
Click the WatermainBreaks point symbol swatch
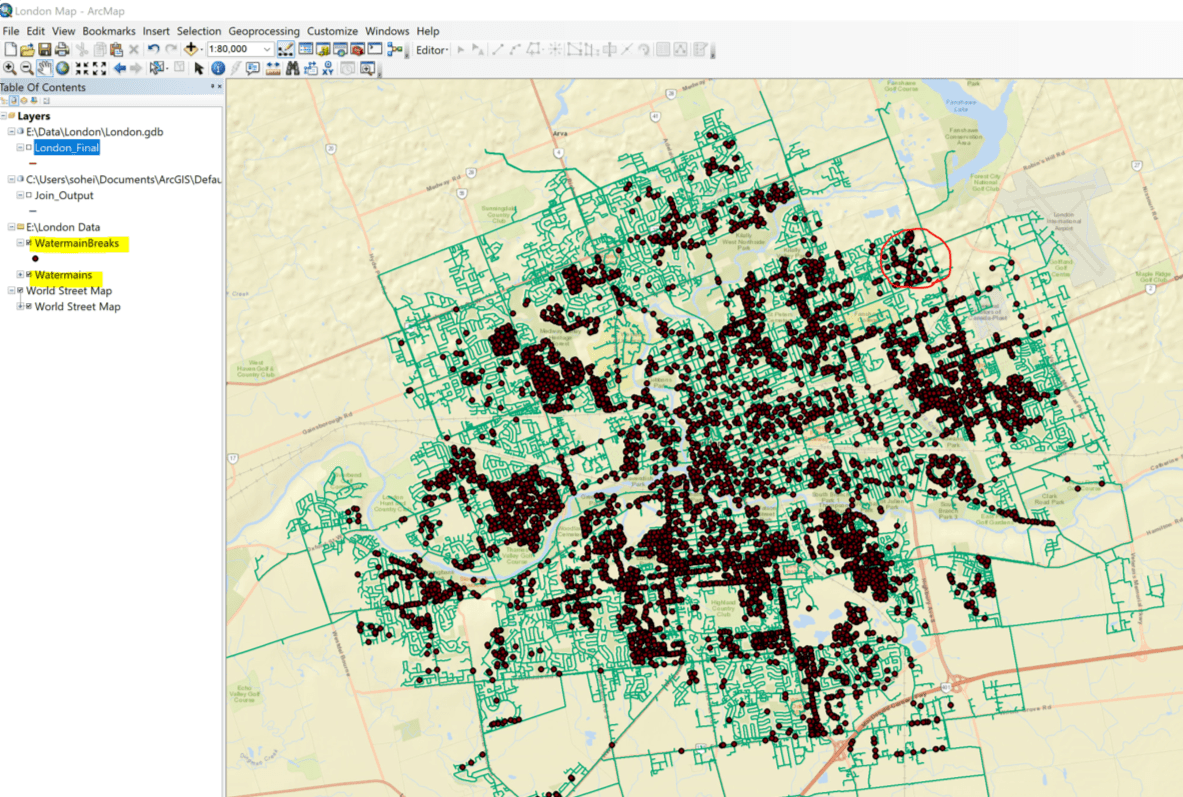click(35, 259)
